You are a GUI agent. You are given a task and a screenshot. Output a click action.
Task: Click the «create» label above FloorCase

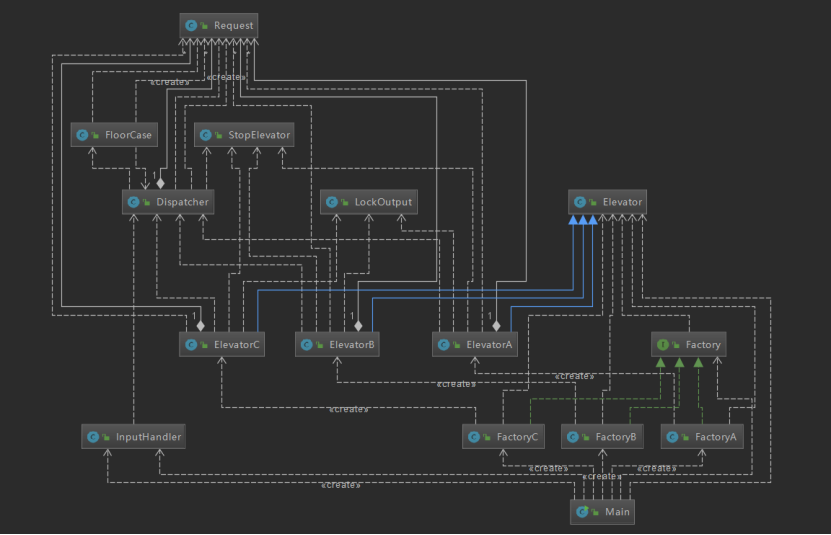click(170, 82)
